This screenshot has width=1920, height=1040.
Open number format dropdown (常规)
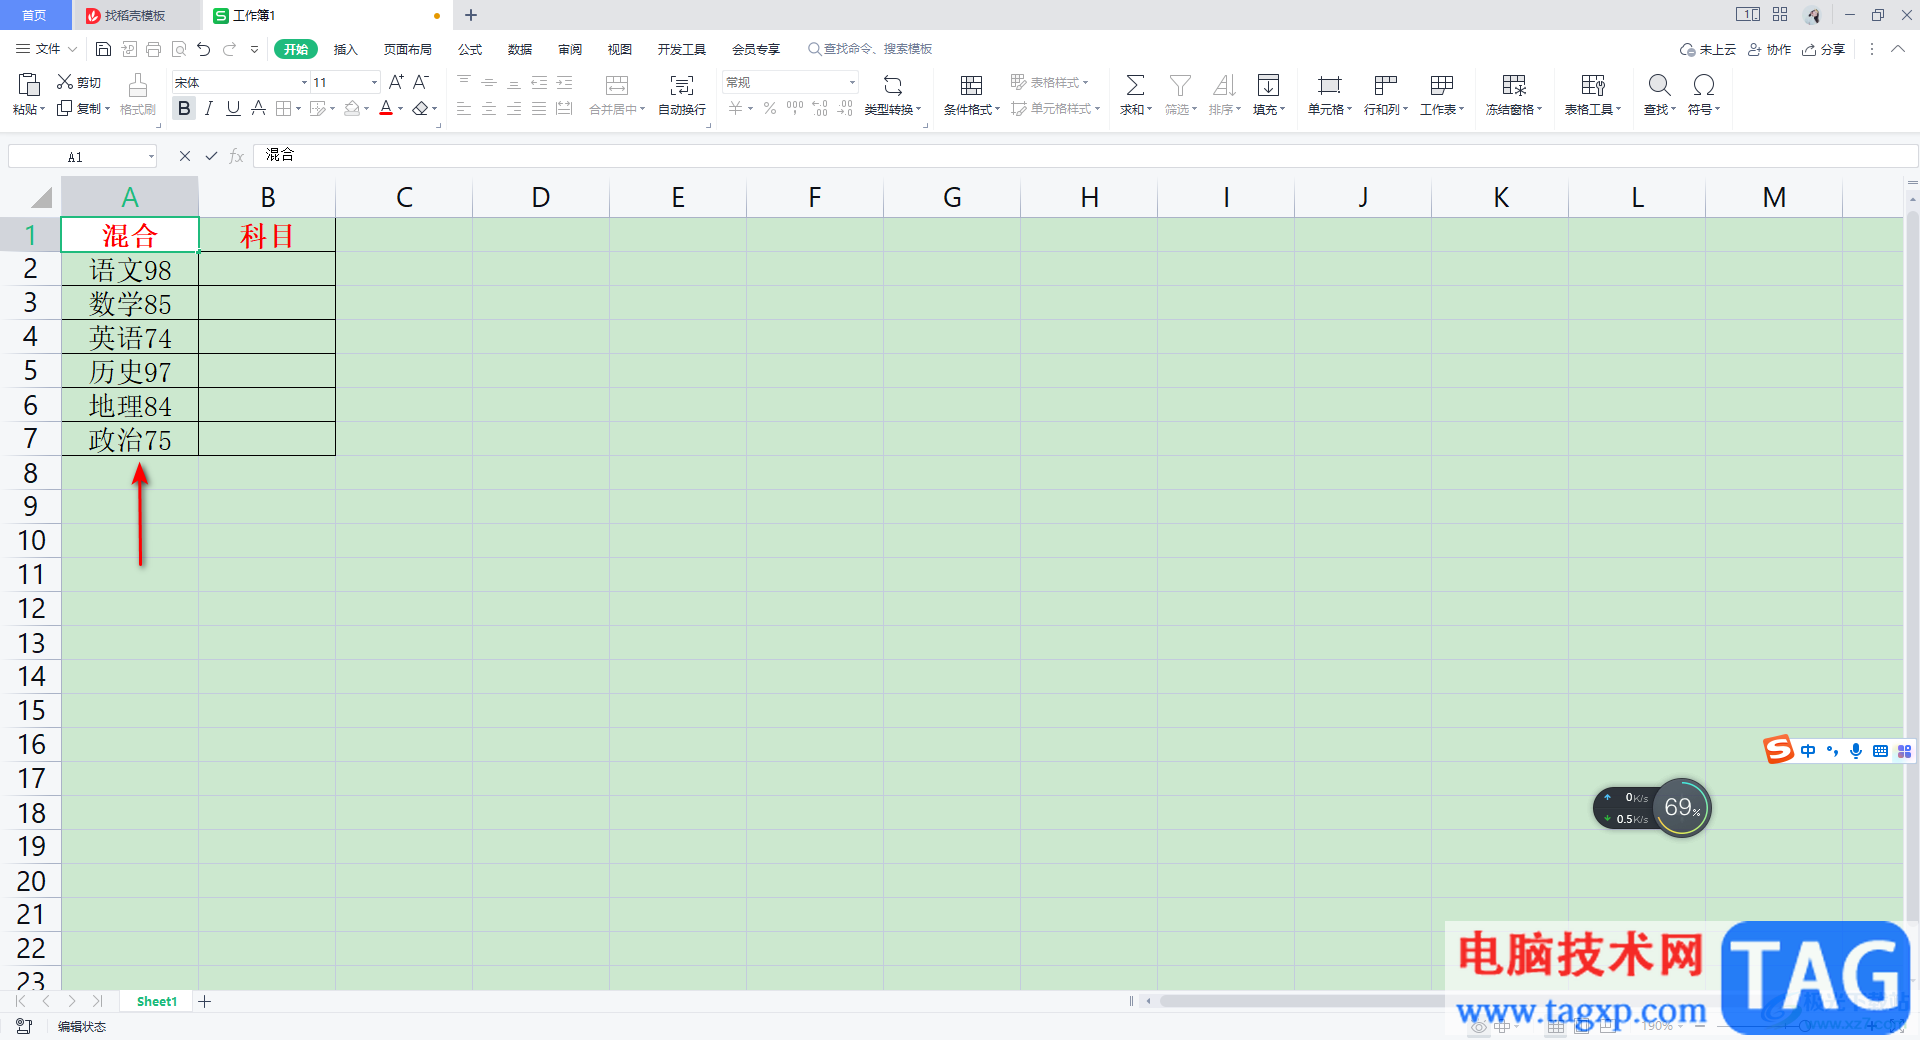coord(852,82)
